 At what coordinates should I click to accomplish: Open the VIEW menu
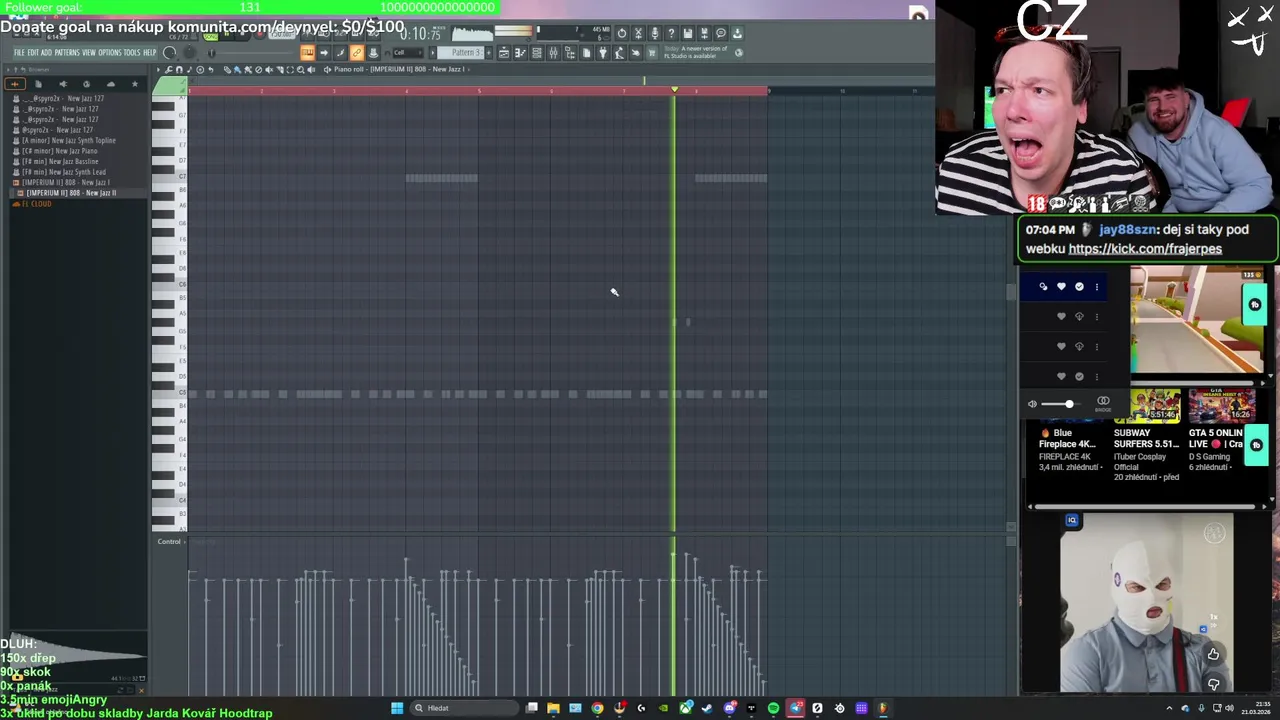(88, 52)
